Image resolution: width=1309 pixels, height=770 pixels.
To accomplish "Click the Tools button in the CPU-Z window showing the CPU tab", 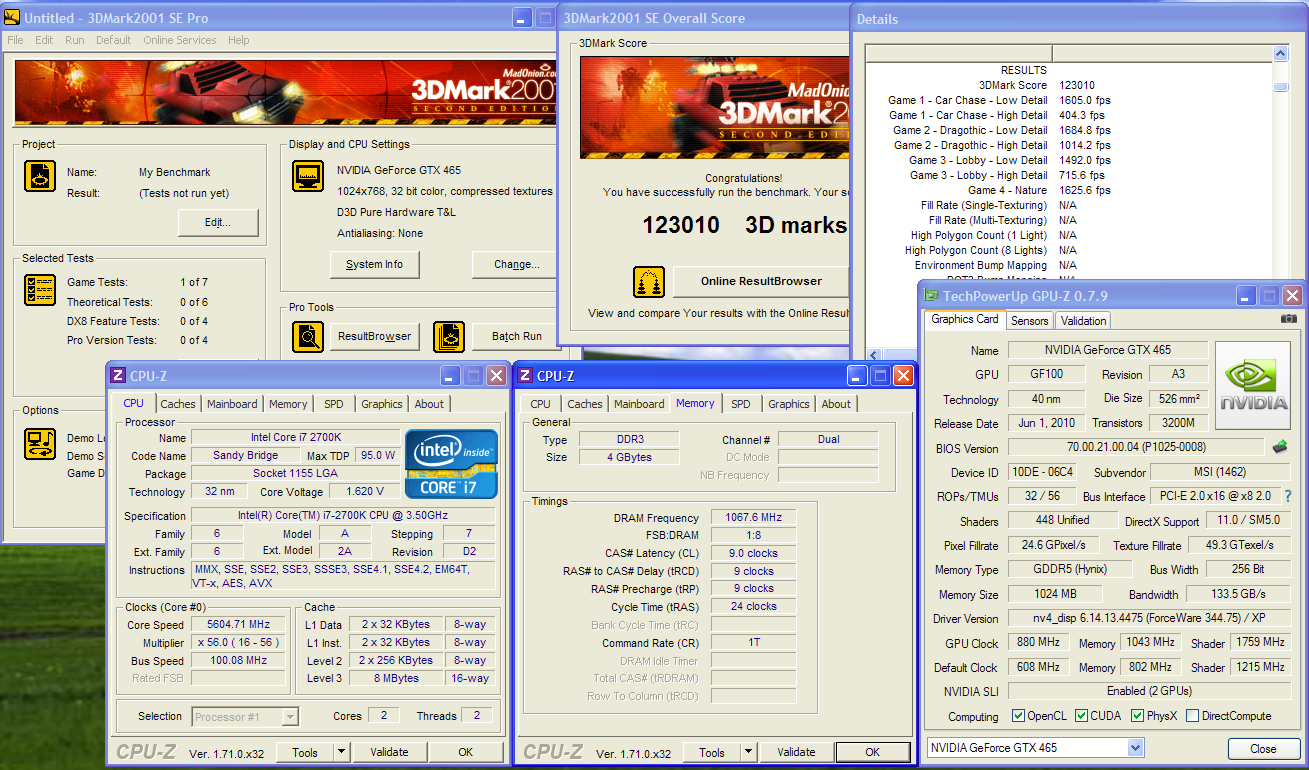I will (305, 752).
